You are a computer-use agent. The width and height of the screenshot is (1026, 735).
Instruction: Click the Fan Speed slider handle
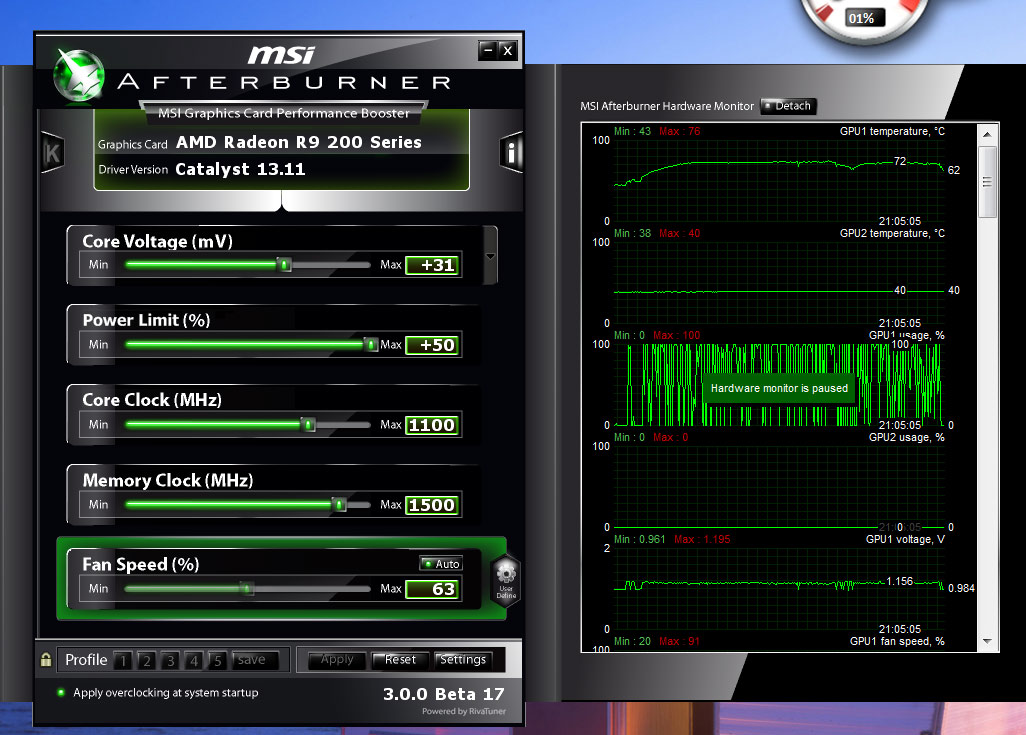click(x=247, y=588)
